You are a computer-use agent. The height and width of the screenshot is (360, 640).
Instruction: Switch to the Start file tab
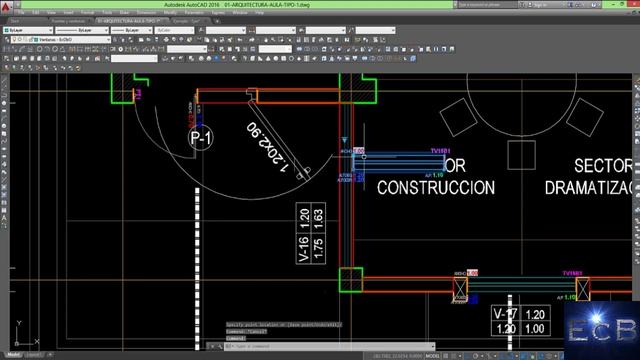15,21
